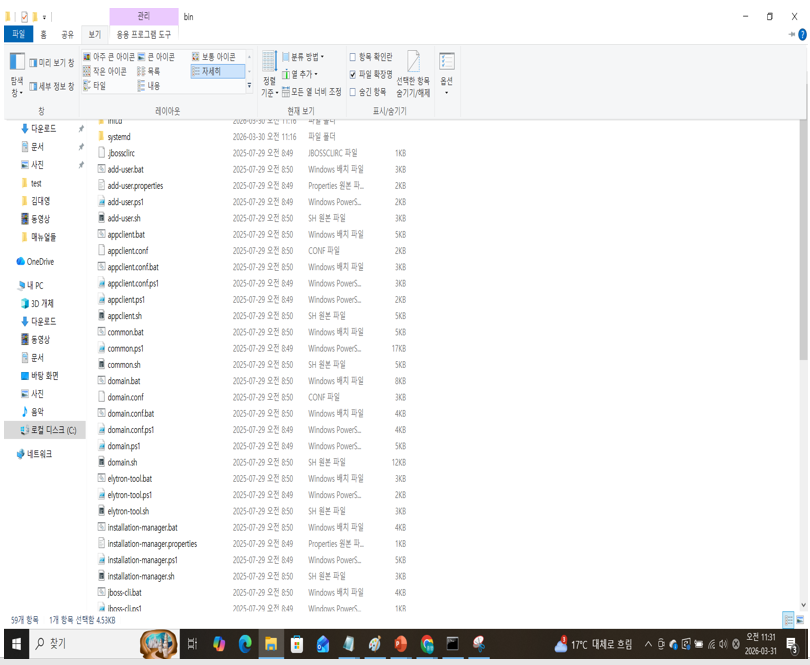Open the help question mark icon
The height and width of the screenshot is (665, 810).
coord(802,35)
